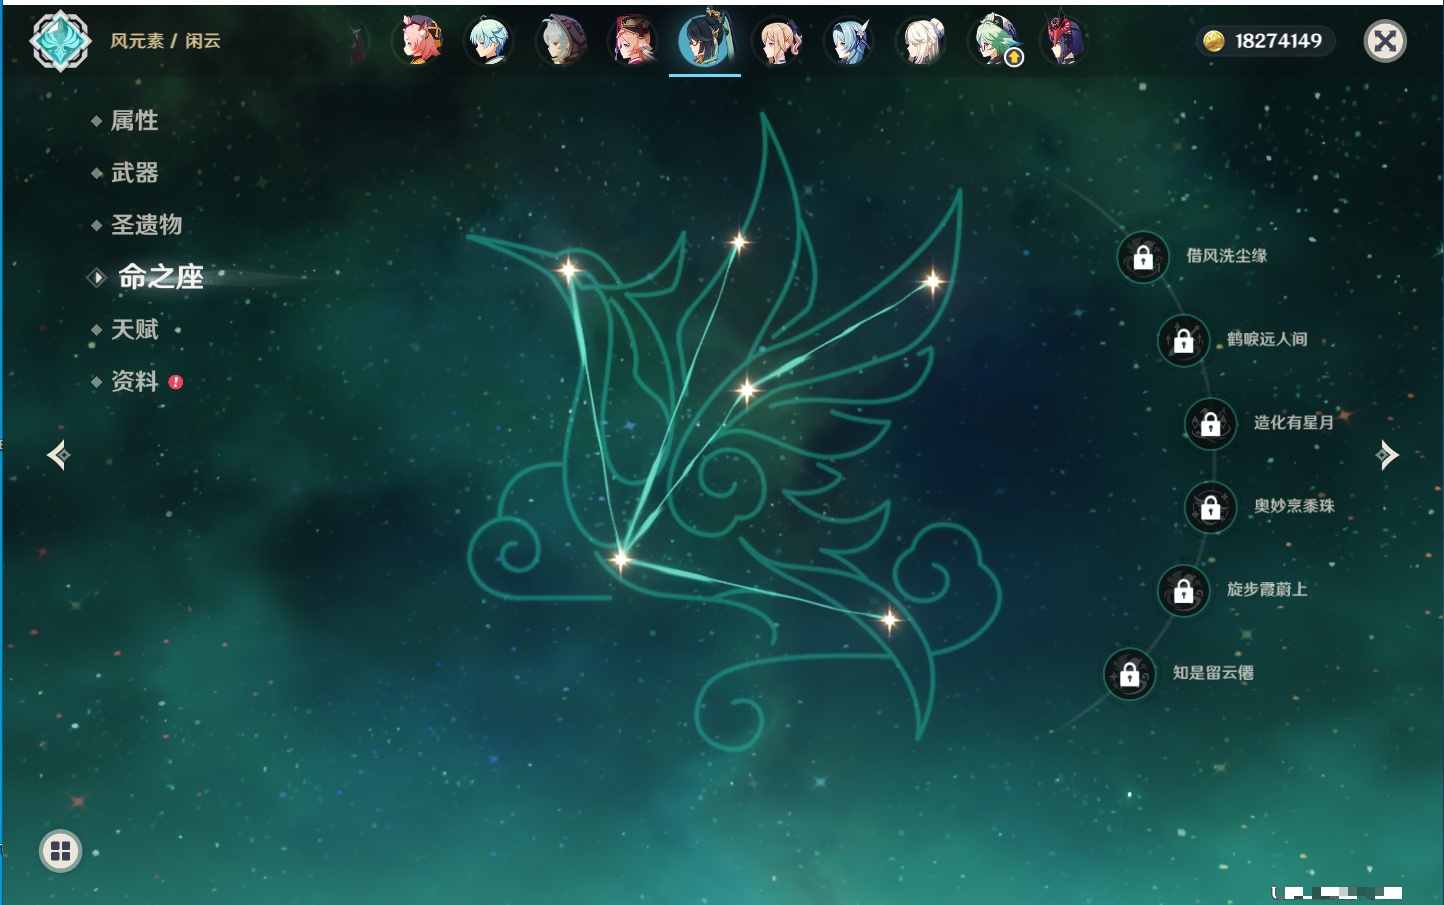Click the partially faded portrait before the cat-eared one
Viewport: 1444px width, 905px height.
(x=358, y=42)
